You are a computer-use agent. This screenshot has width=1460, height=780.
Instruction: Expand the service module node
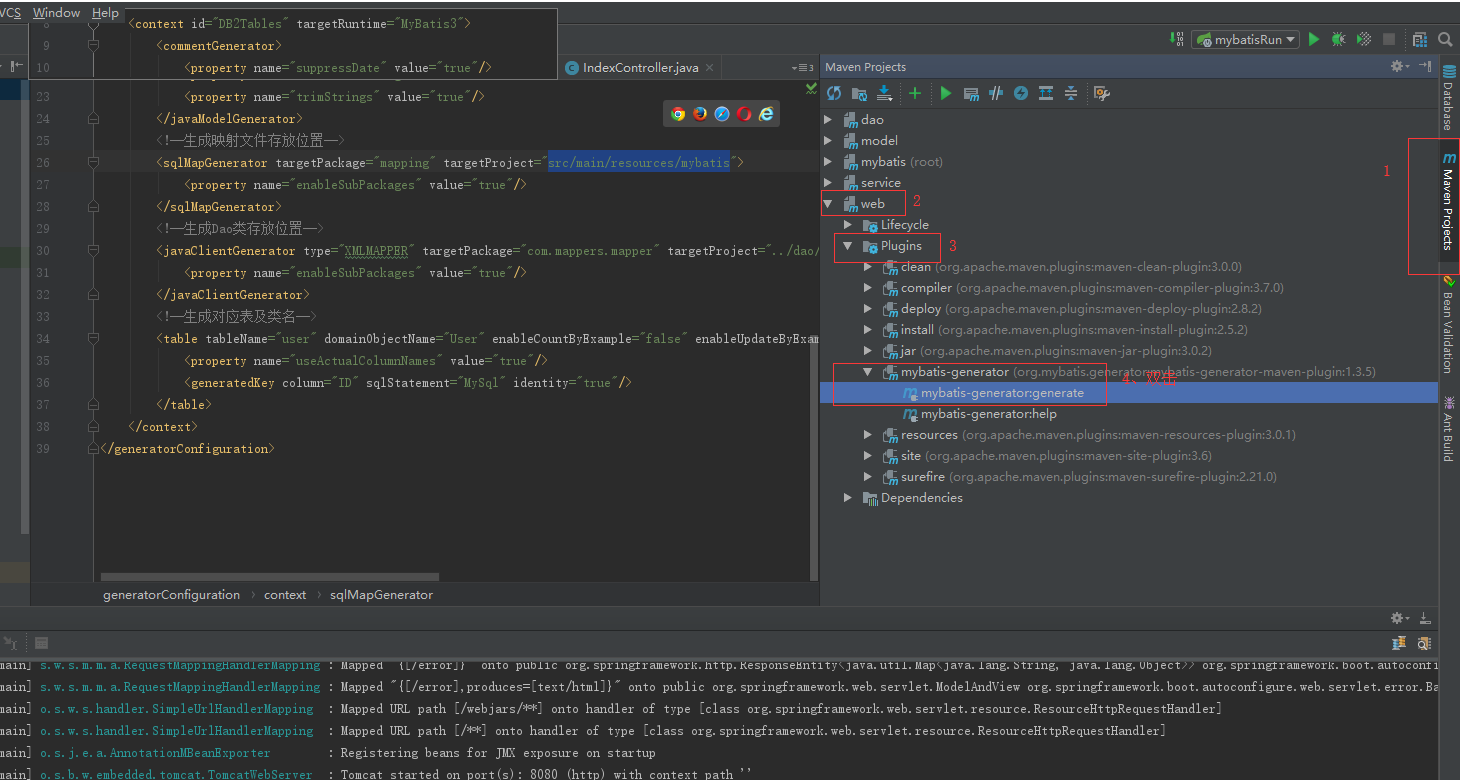(x=827, y=182)
